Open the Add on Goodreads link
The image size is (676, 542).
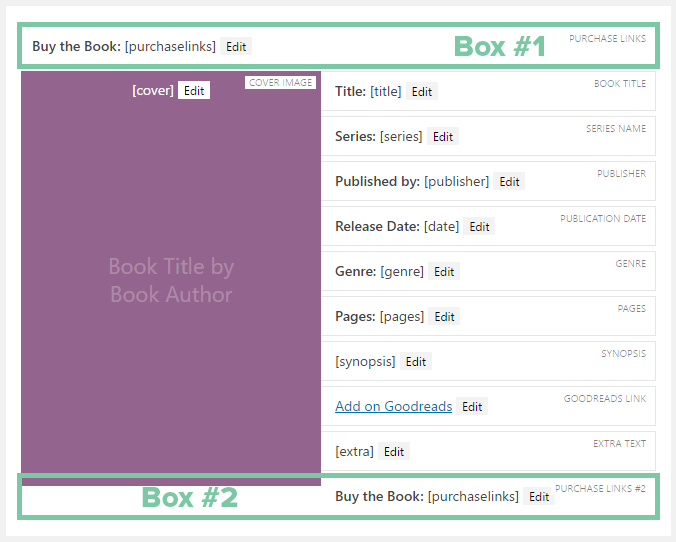click(x=394, y=406)
